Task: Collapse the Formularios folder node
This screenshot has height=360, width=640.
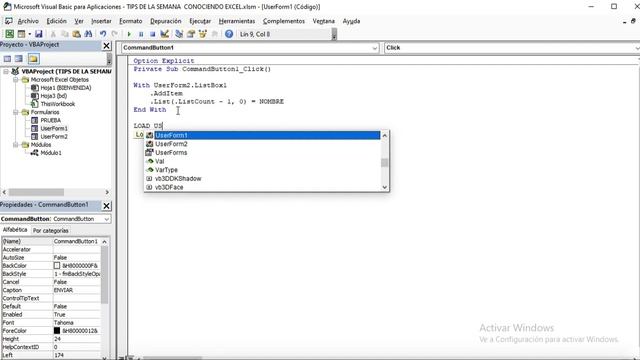Action: point(16,112)
